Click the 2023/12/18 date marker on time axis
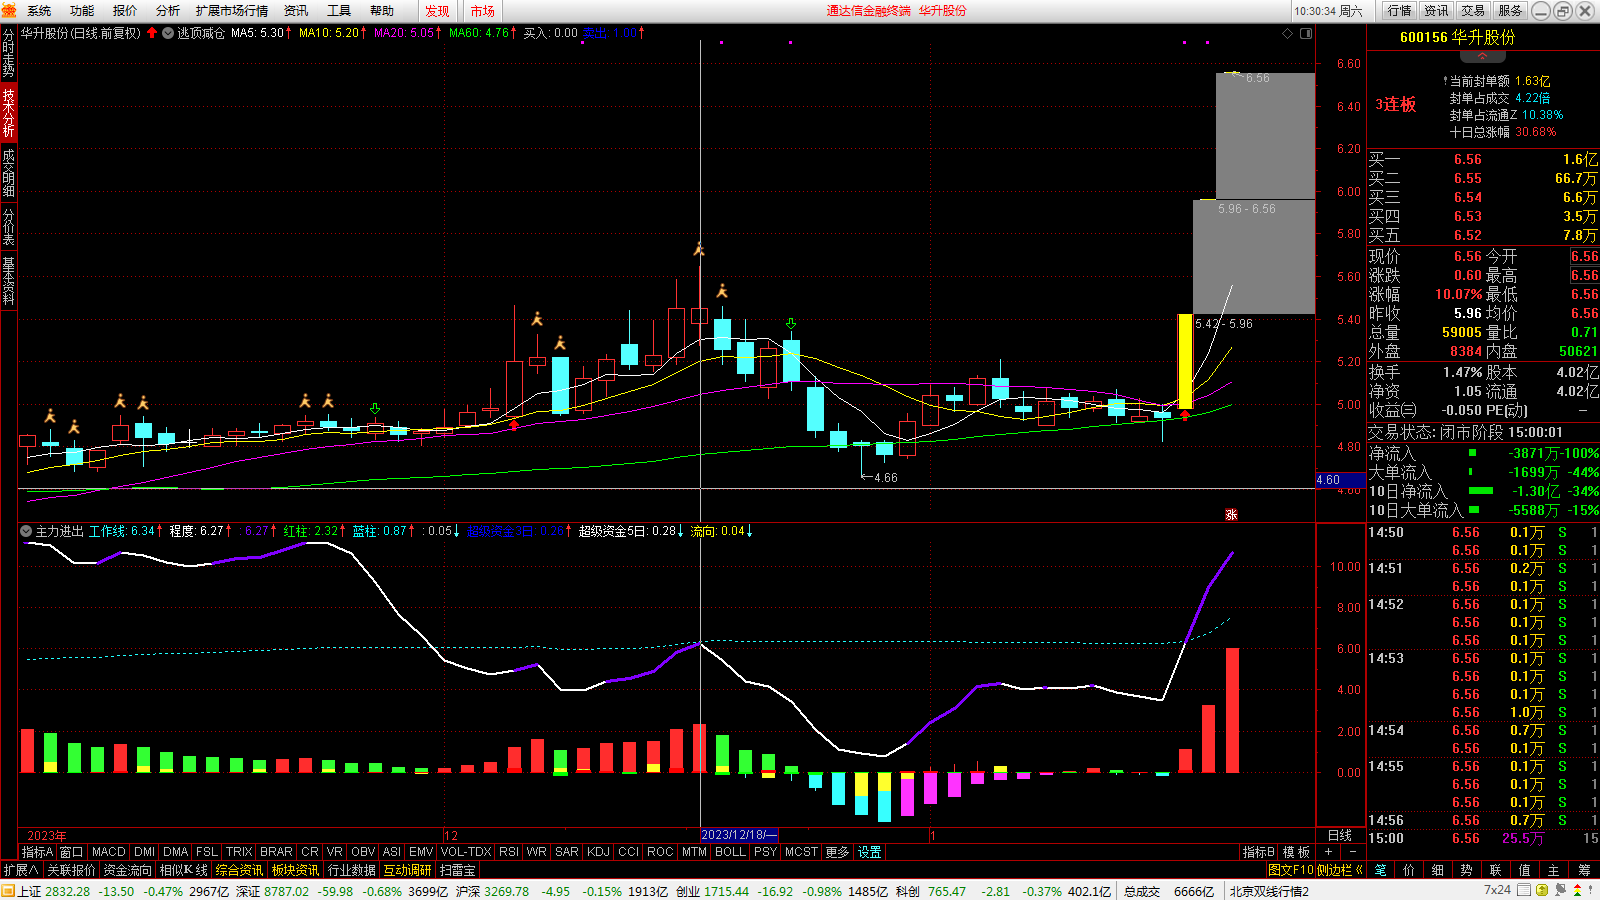This screenshot has width=1600, height=900. pos(738,835)
